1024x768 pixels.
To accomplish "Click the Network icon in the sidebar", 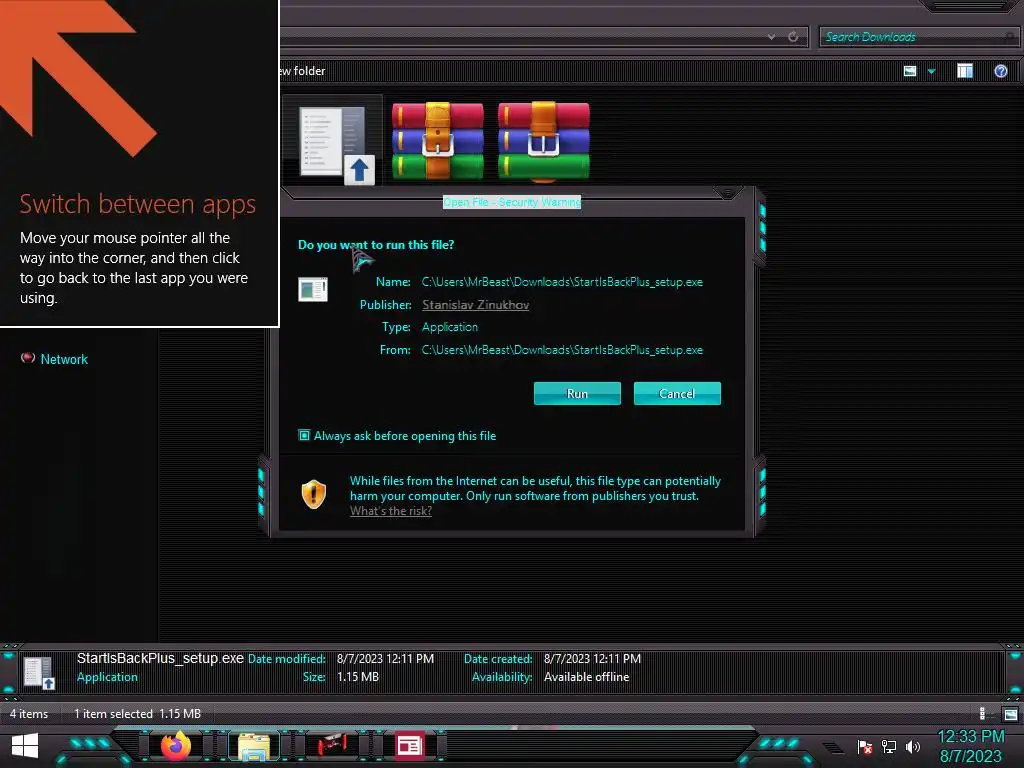I will click(27, 358).
